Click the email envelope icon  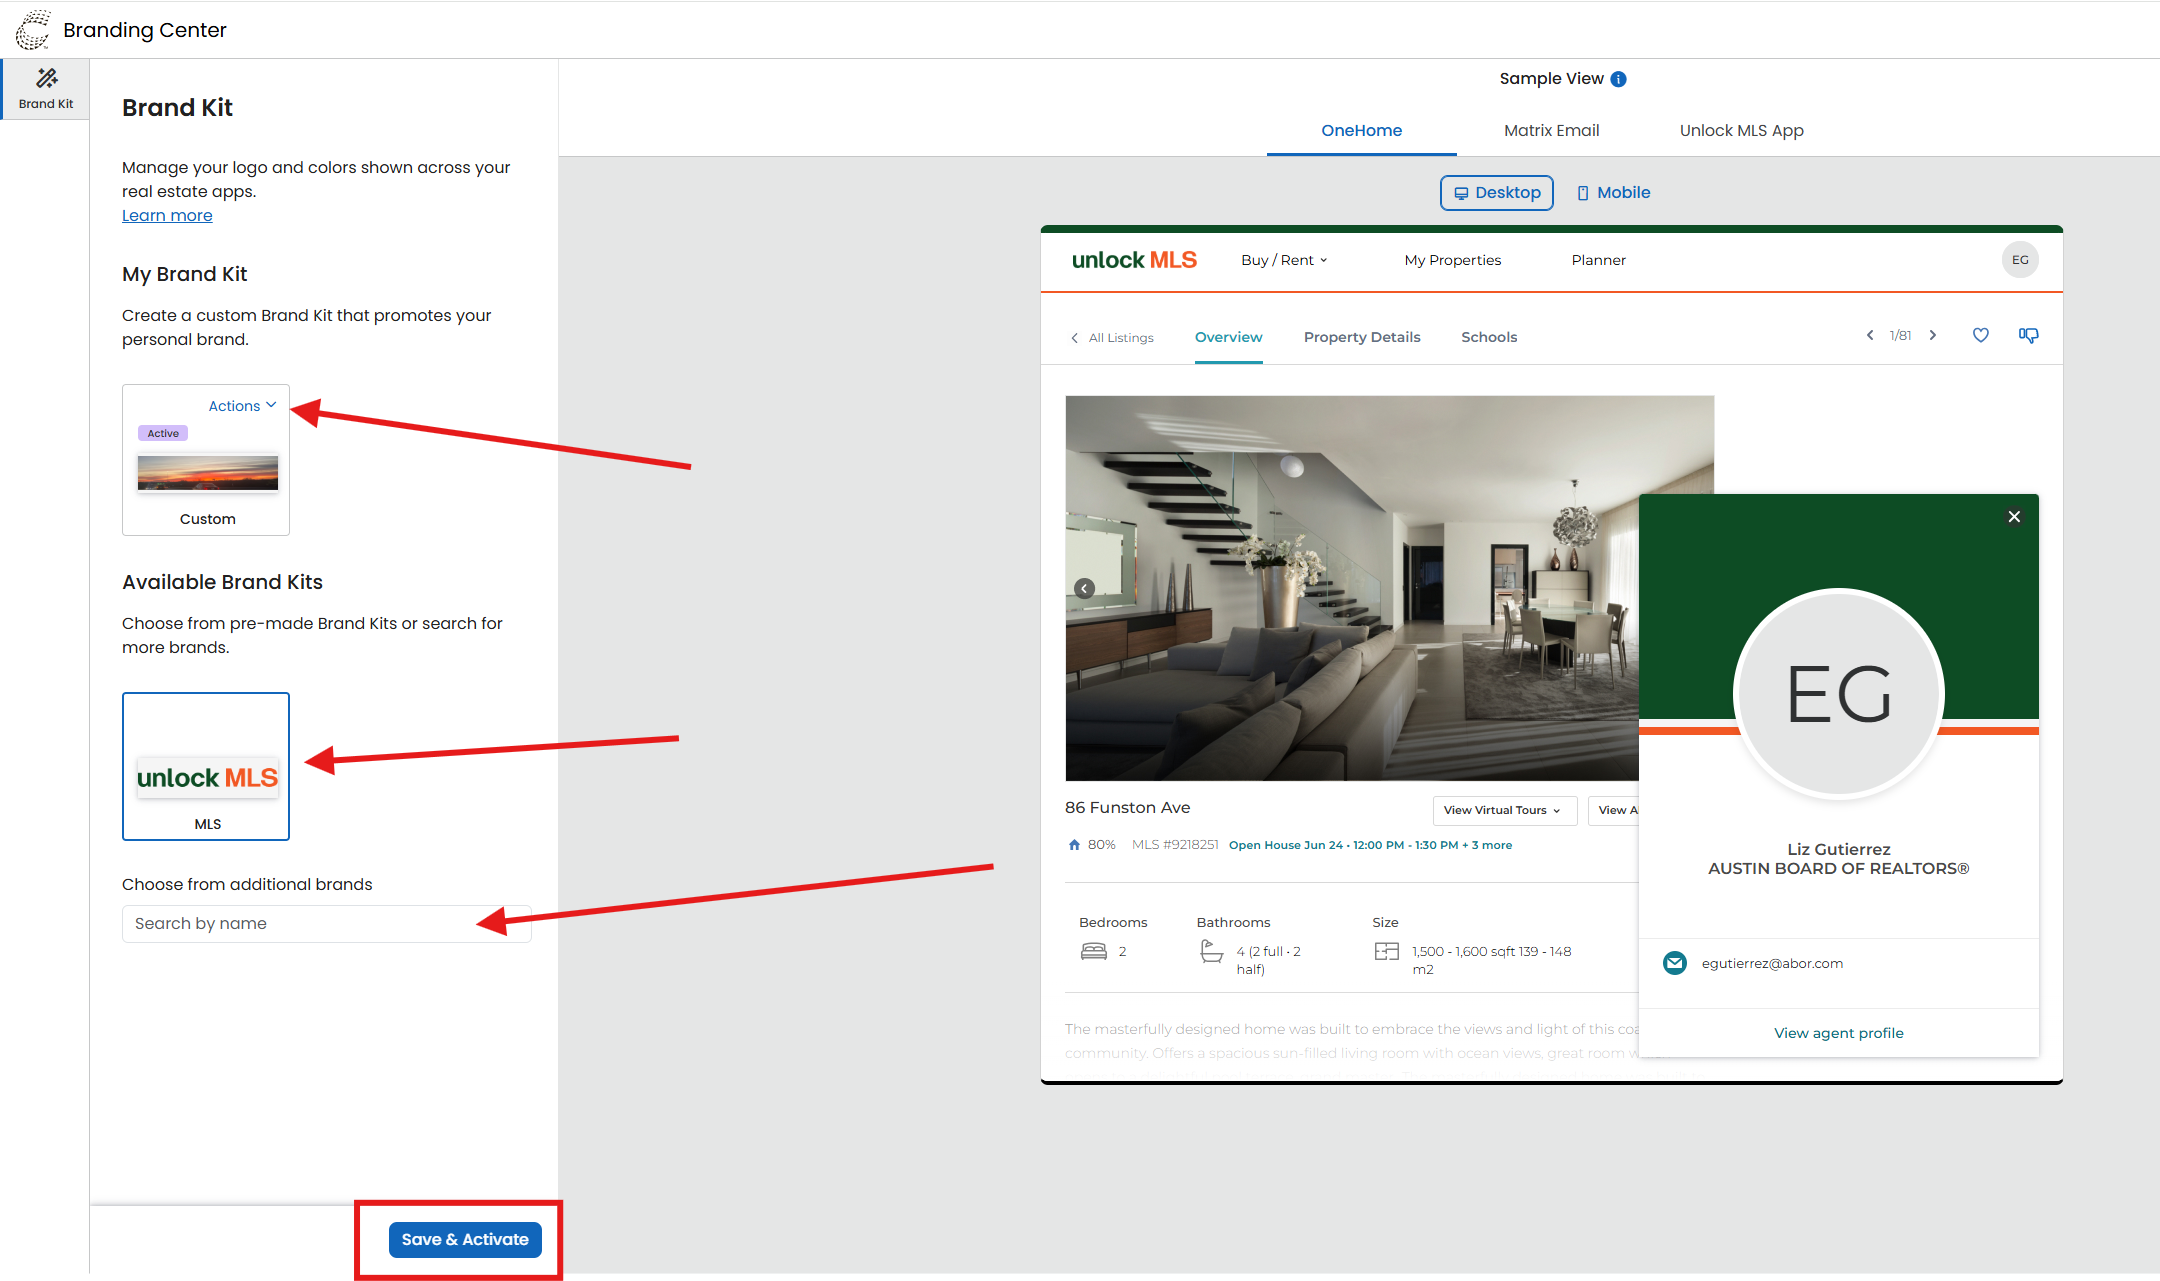coord(1675,963)
